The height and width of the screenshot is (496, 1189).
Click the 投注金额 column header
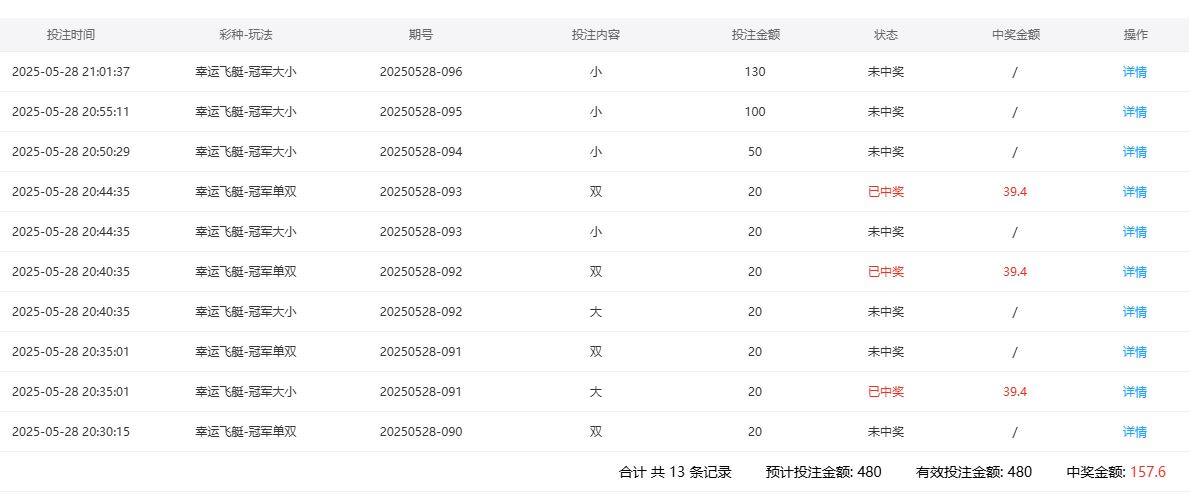pos(755,34)
